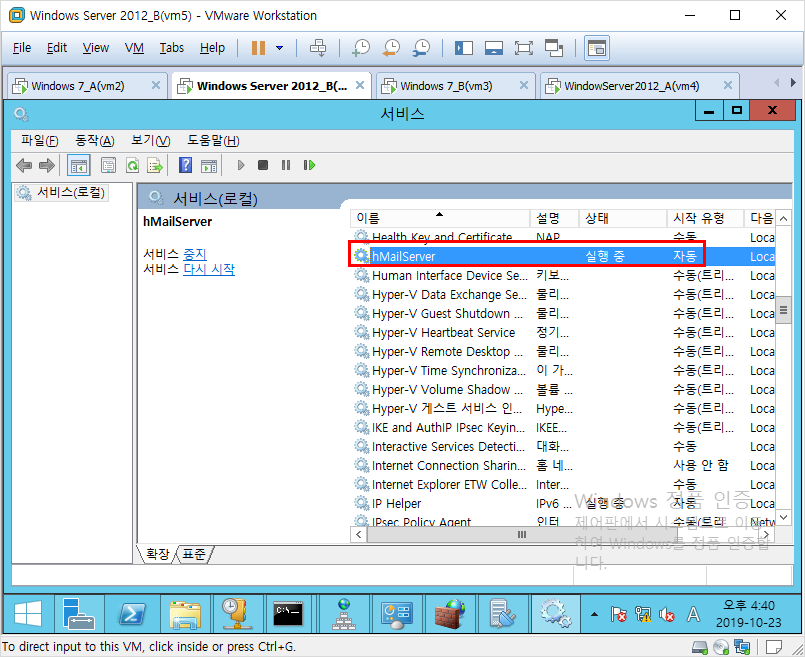Select Internet Connection Sharing service row

point(564,466)
